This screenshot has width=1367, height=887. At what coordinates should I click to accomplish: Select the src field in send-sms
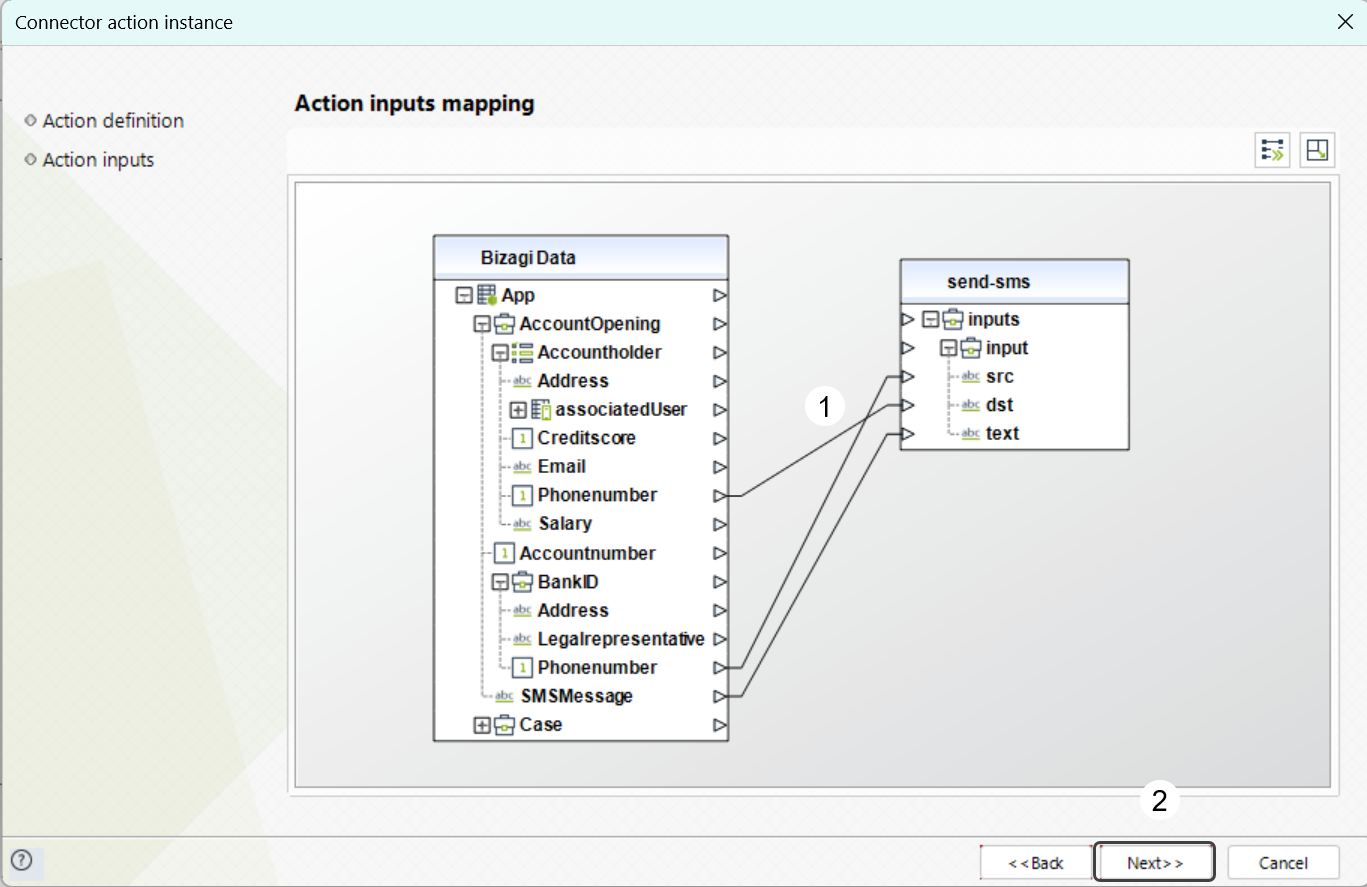[x=1000, y=377]
